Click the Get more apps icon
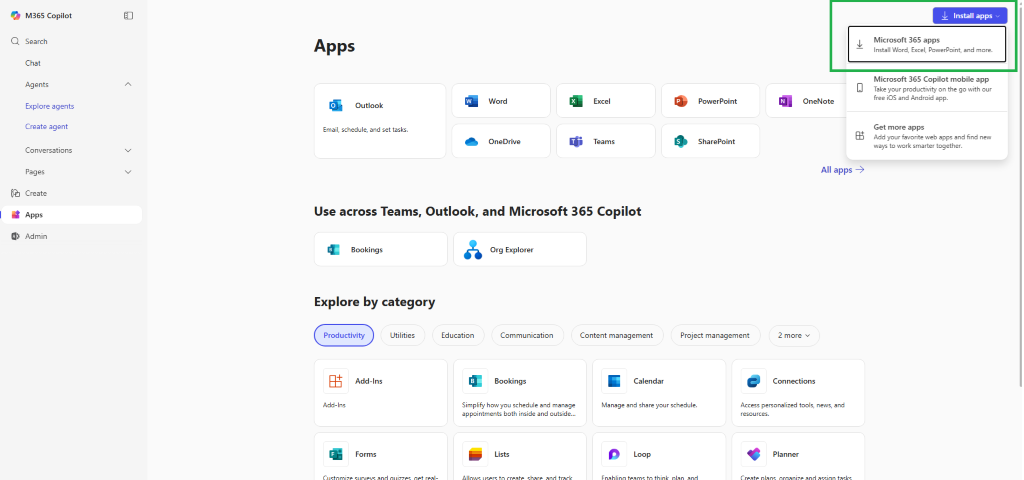This screenshot has height=480, width=1024. coord(859,136)
